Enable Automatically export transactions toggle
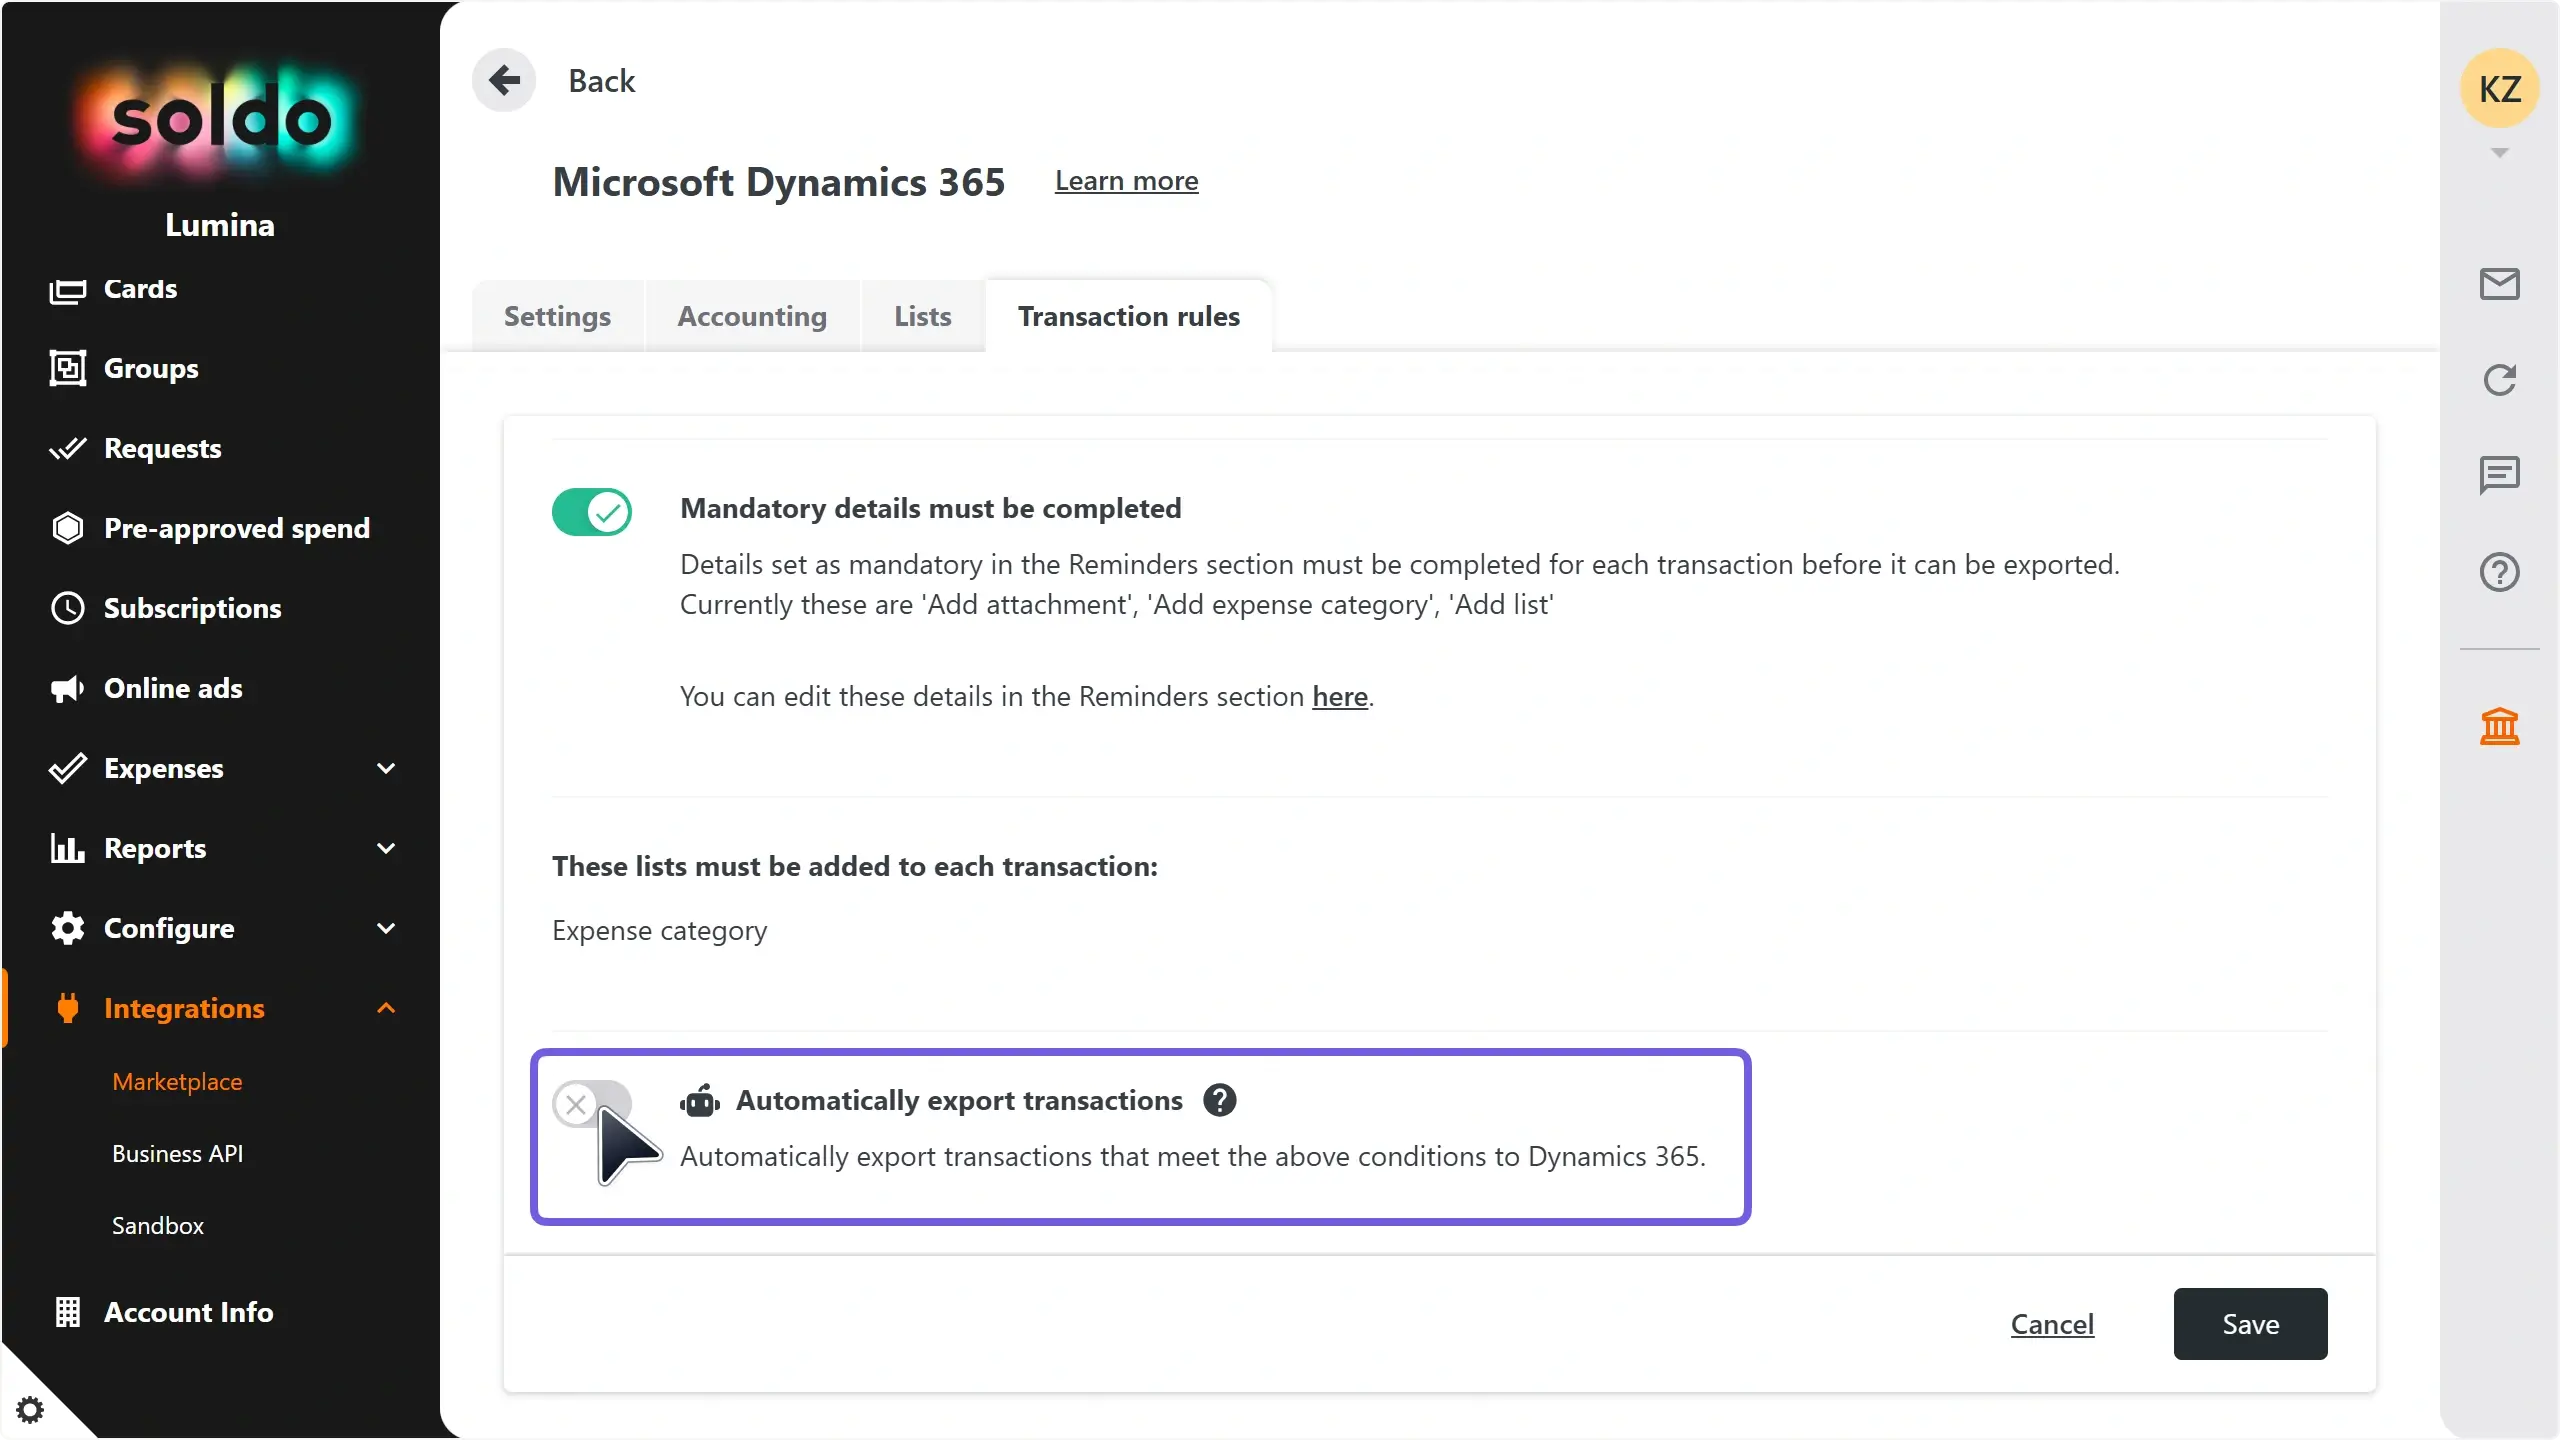2560x1440 pixels. (x=592, y=1104)
